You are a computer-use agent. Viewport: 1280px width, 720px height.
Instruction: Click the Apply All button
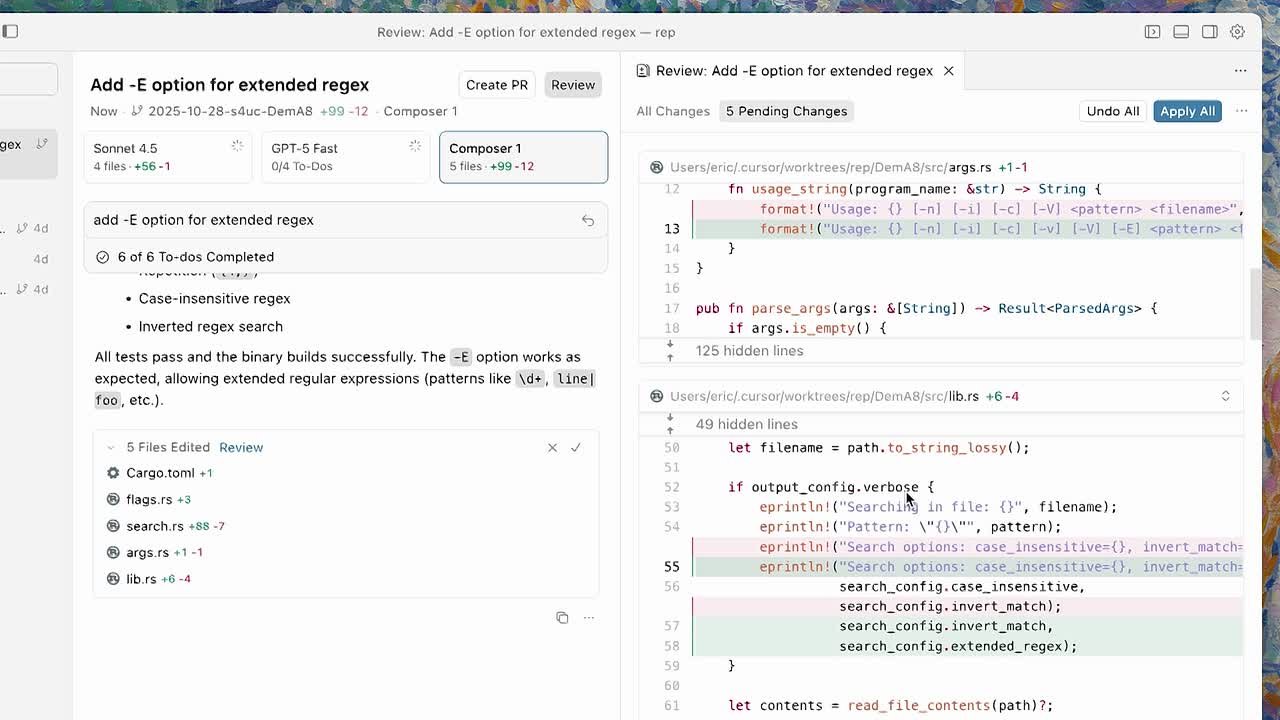tap(1187, 111)
